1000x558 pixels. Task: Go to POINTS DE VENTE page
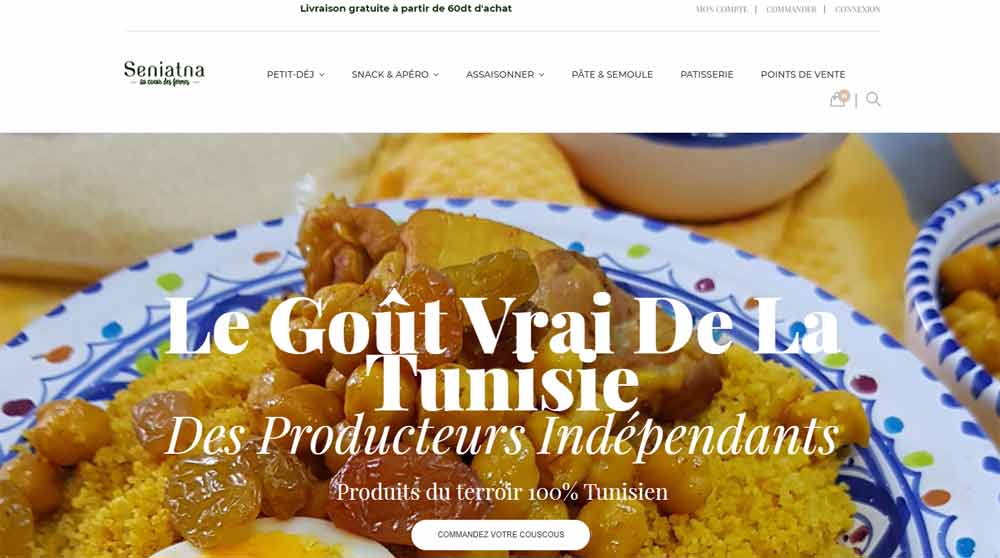802,75
